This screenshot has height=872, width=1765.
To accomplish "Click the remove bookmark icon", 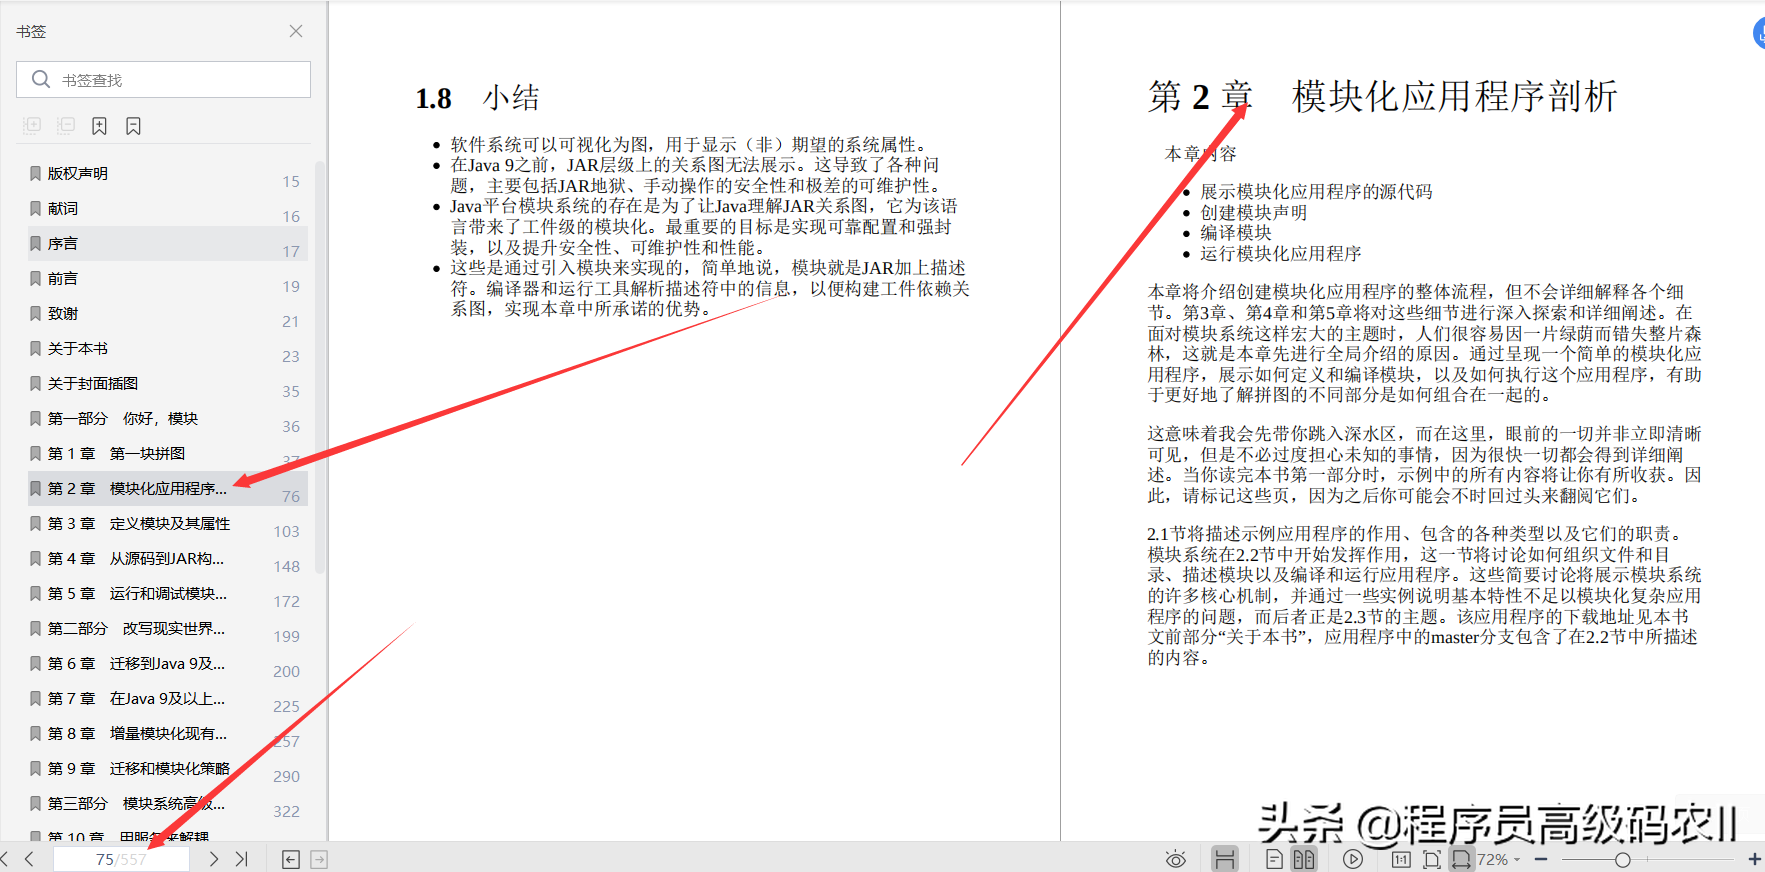I will point(133,126).
